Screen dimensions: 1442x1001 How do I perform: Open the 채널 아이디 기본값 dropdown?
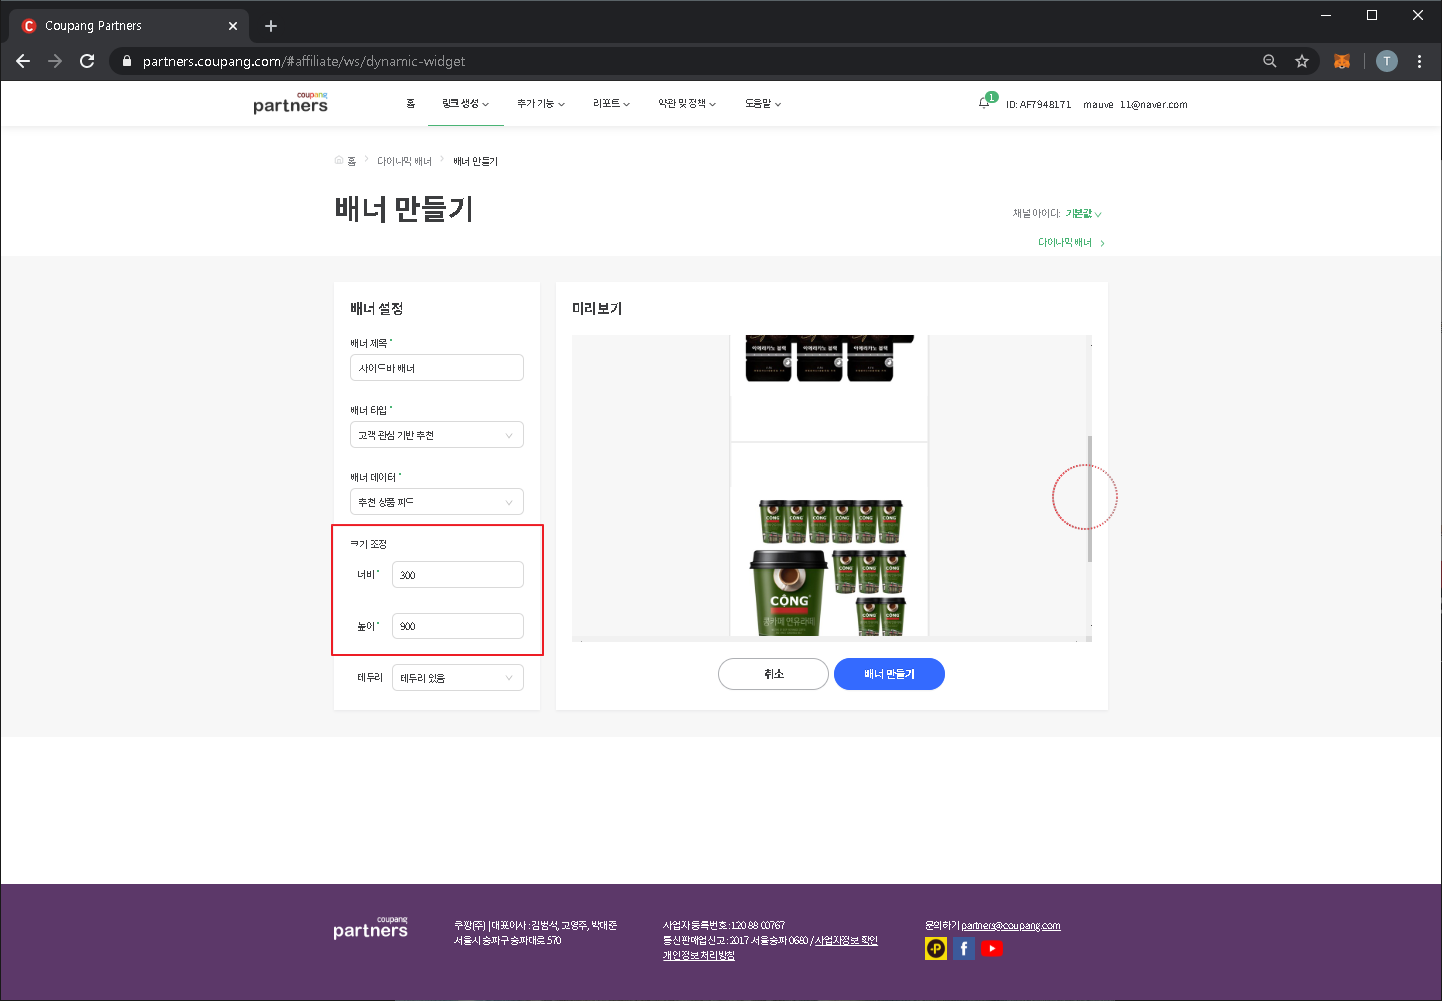tap(1083, 214)
